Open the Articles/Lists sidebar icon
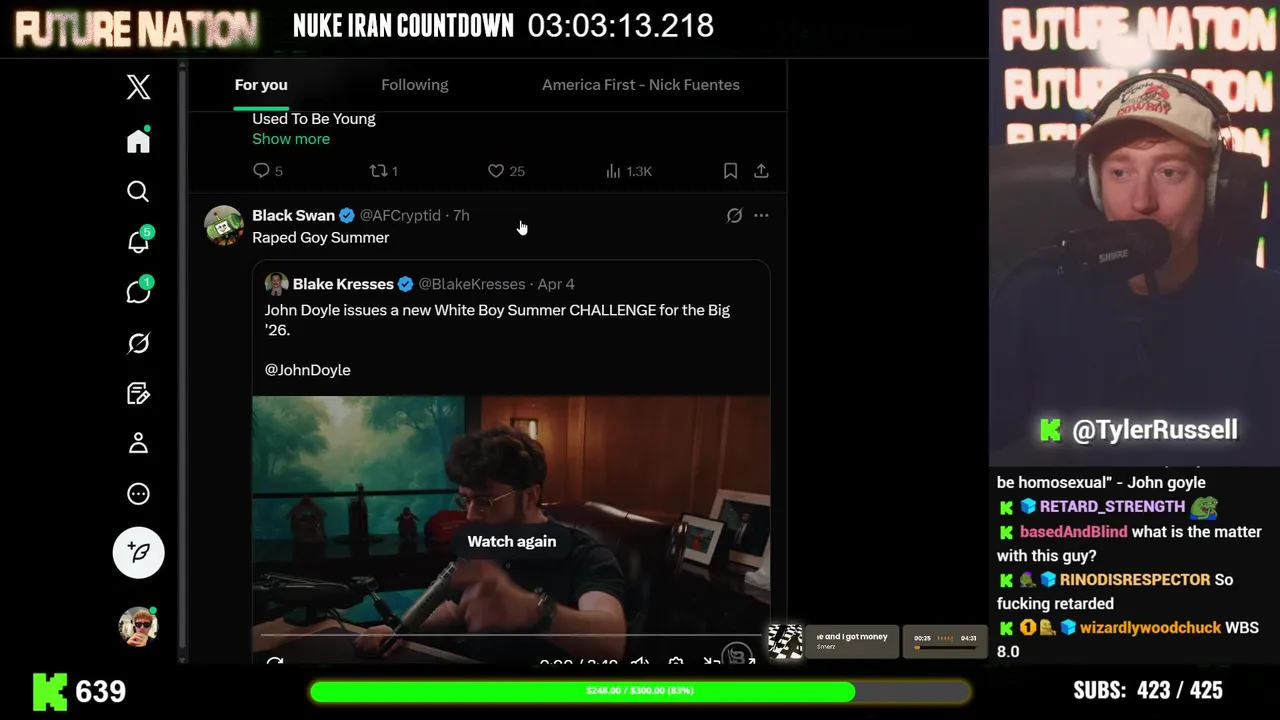1280x720 pixels. tap(138, 393)
